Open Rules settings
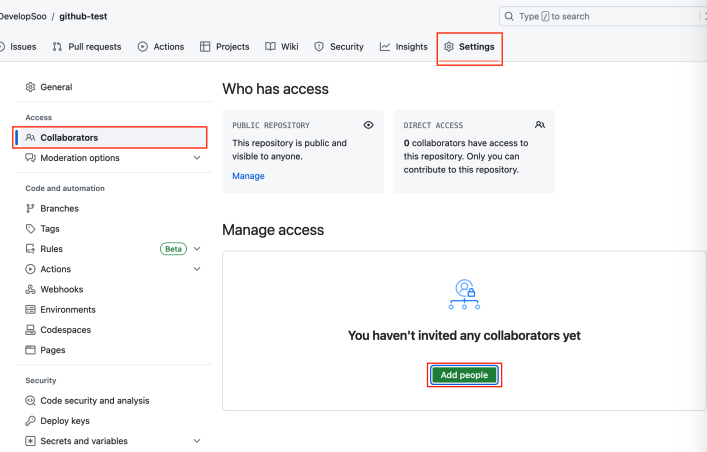Image resolution: width=707 pixels, height=452 pixels. point(113,249)
